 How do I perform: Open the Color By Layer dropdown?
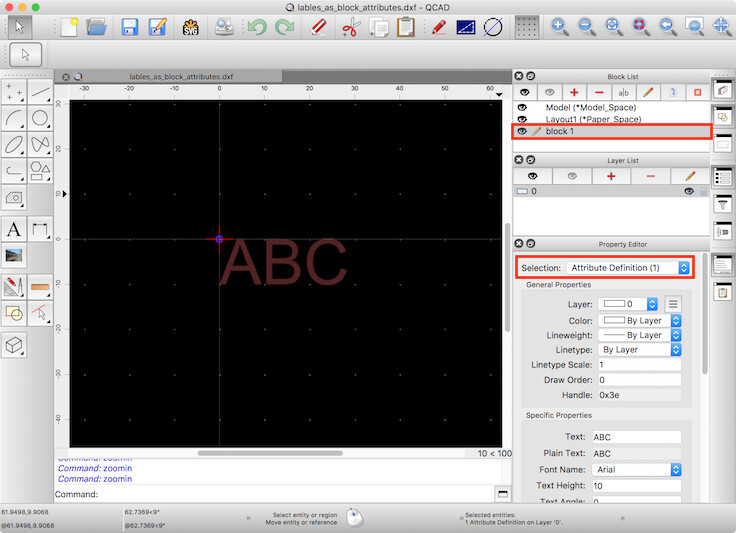click(639, 320)
